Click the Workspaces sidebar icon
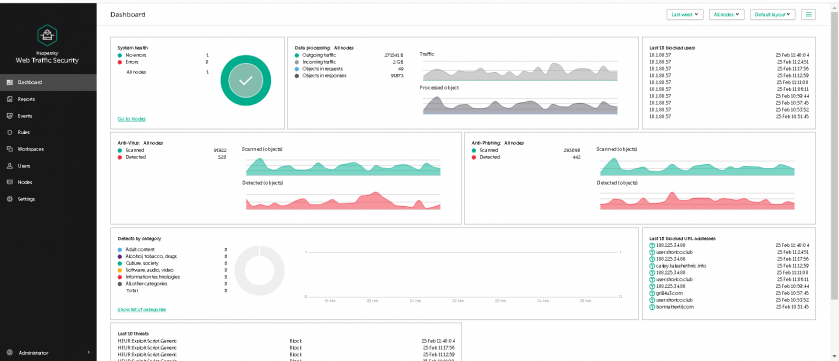The width and height of the screenshot is (839, 361). (x=9, y=149)
